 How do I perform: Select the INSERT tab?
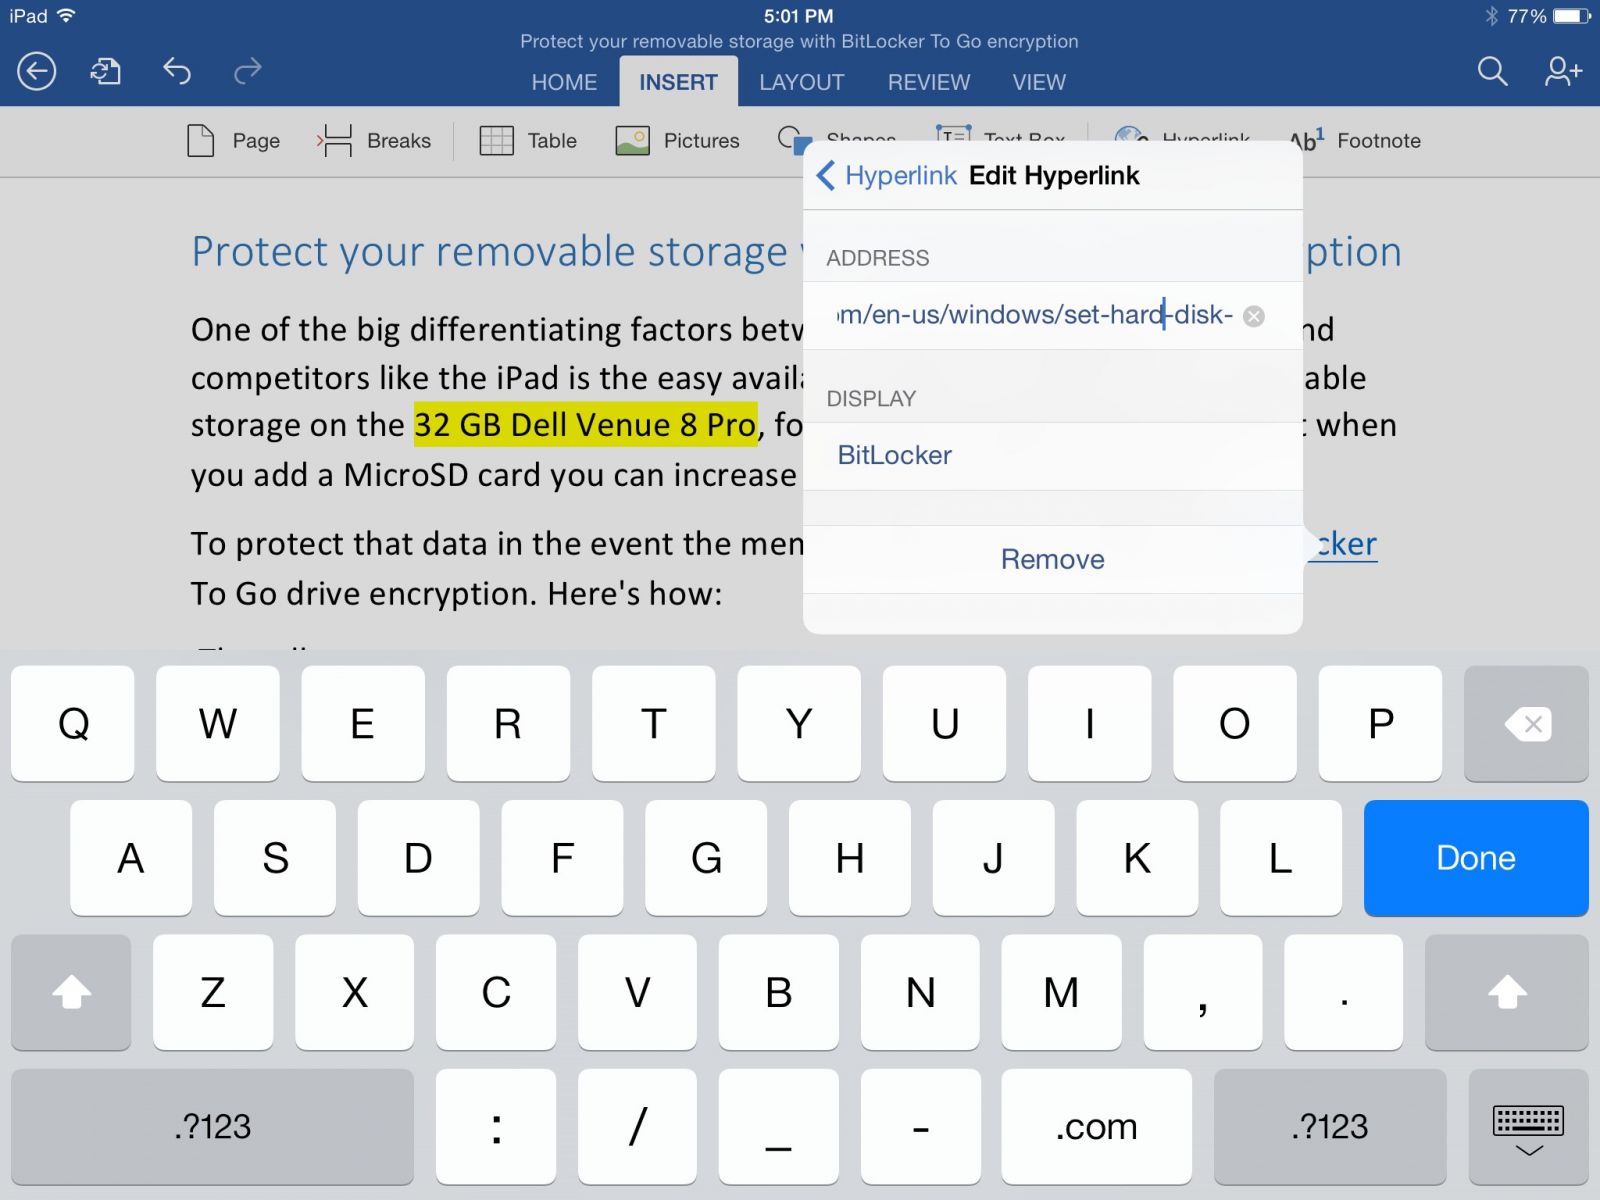(678, 82)
